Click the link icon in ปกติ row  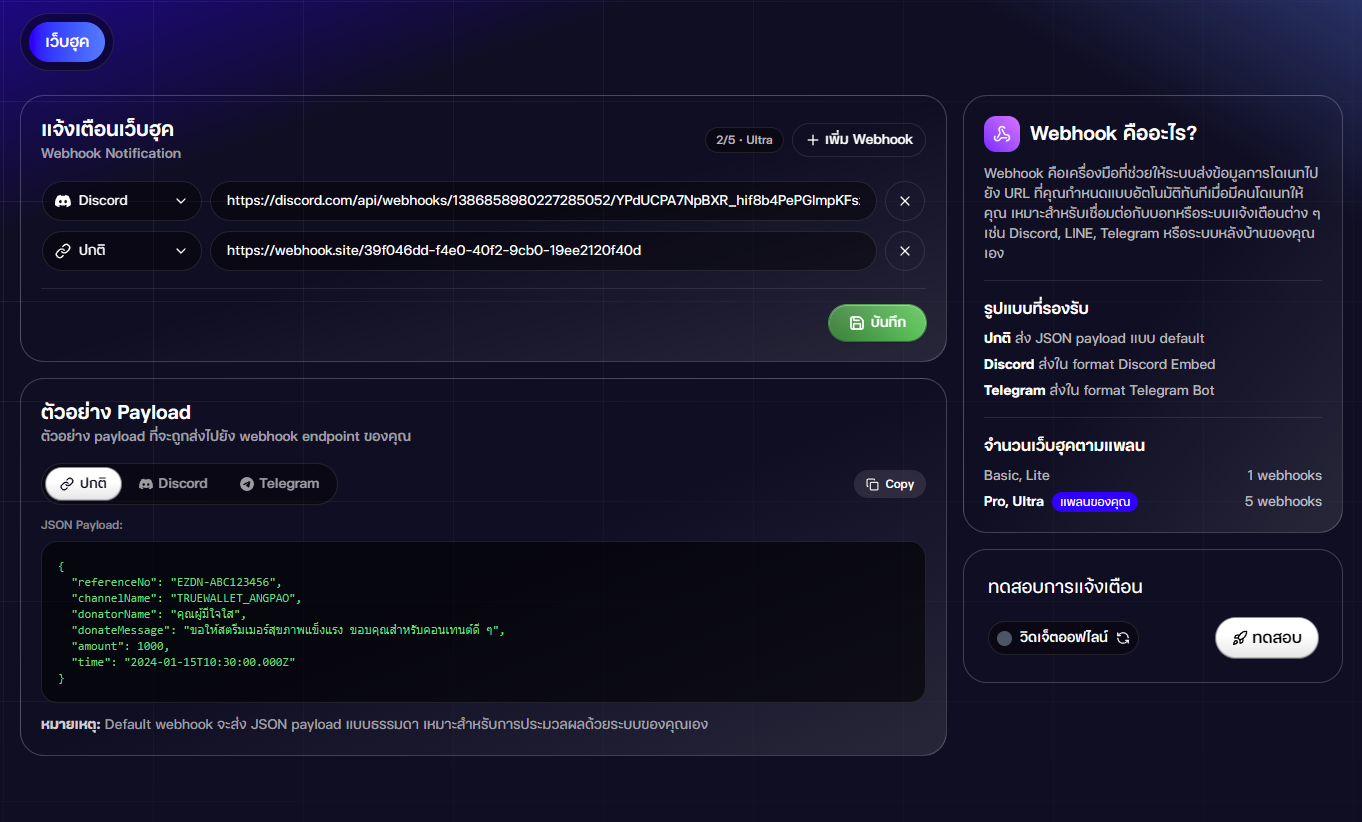(63, 251)
